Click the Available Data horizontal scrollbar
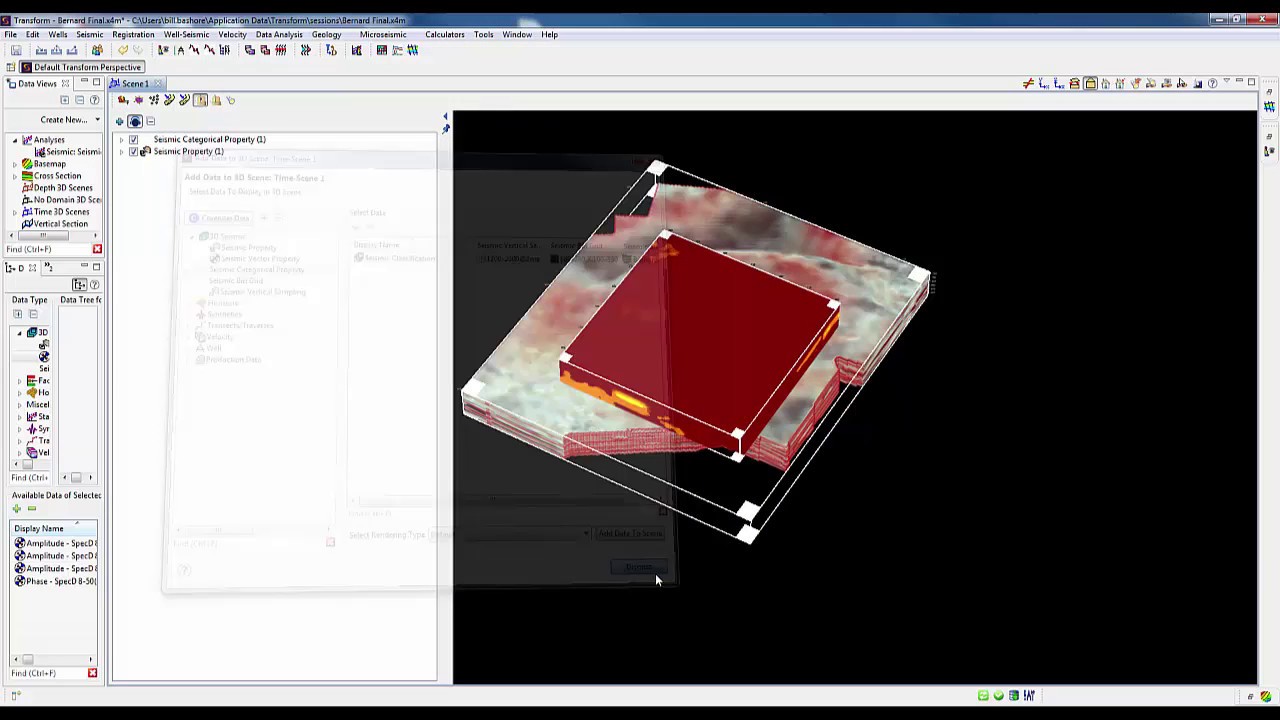1280x720 pixels. [x=53, y=659]
